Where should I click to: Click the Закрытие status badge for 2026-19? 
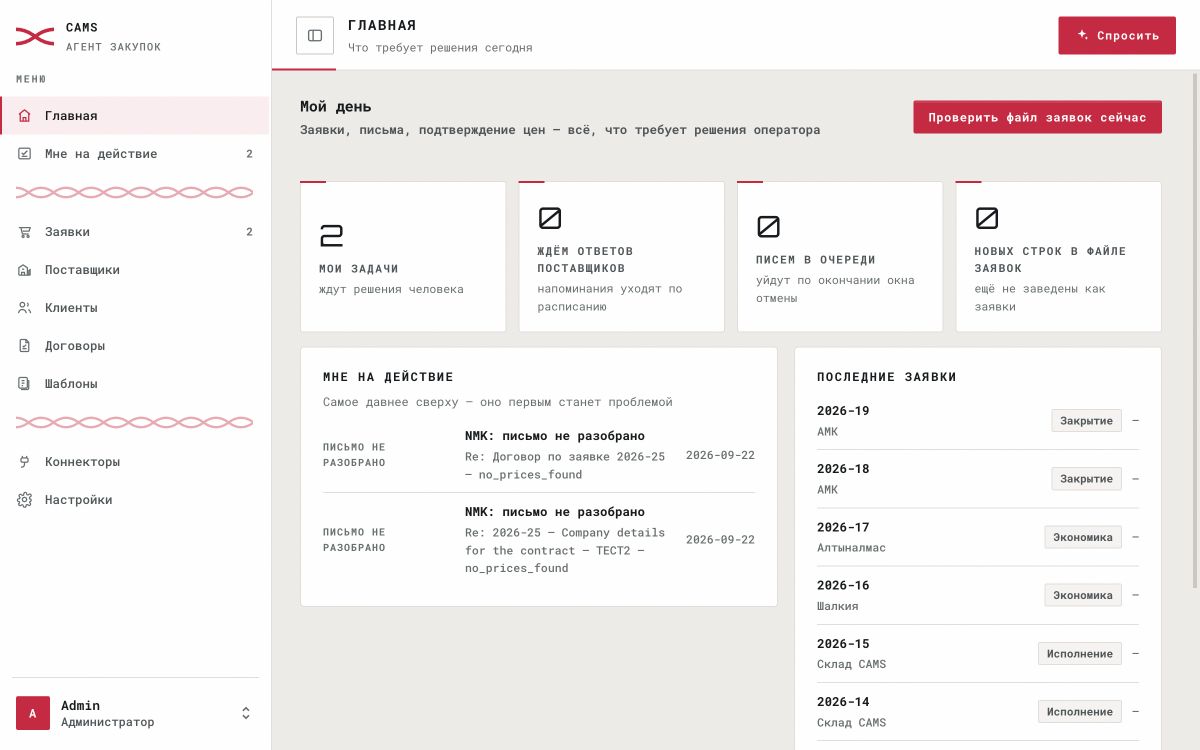[1086, 421]
